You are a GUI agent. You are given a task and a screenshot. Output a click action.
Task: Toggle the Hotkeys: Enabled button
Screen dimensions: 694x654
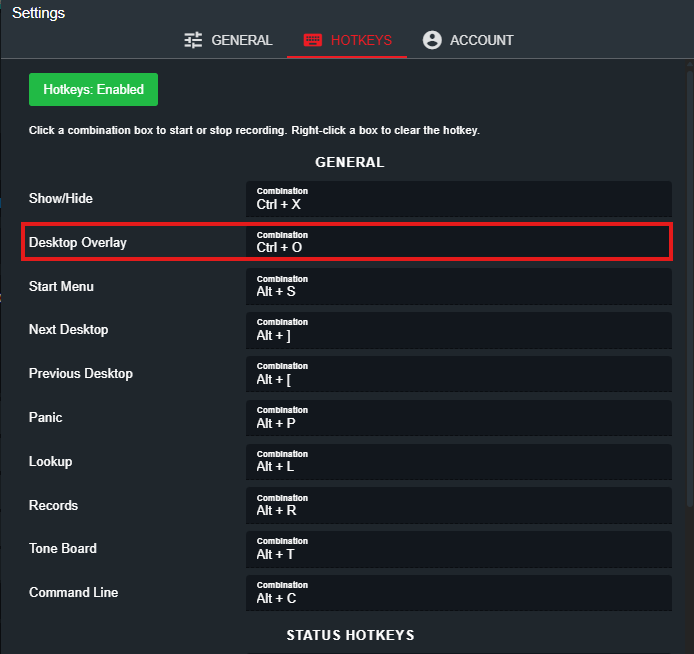[93, 89]
